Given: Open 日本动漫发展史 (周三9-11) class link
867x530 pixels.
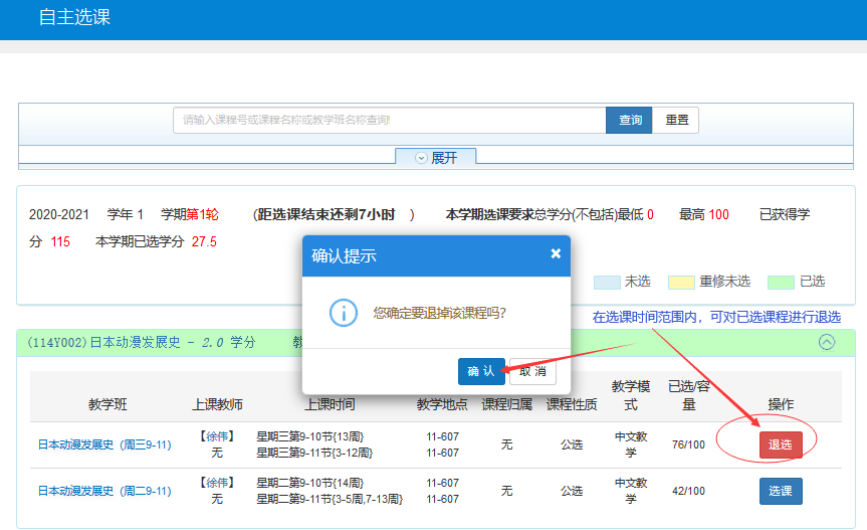Looking at the screenshot, I should click(104, 445).
